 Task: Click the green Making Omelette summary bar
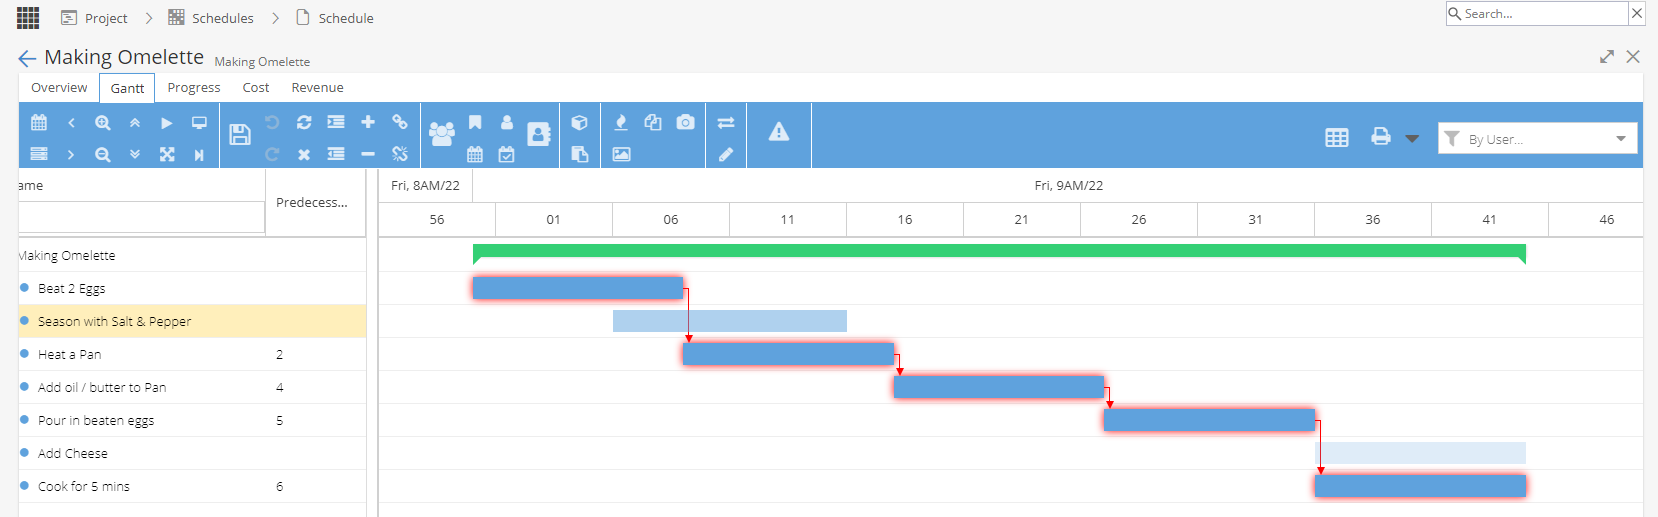click(x=999, y=252)
